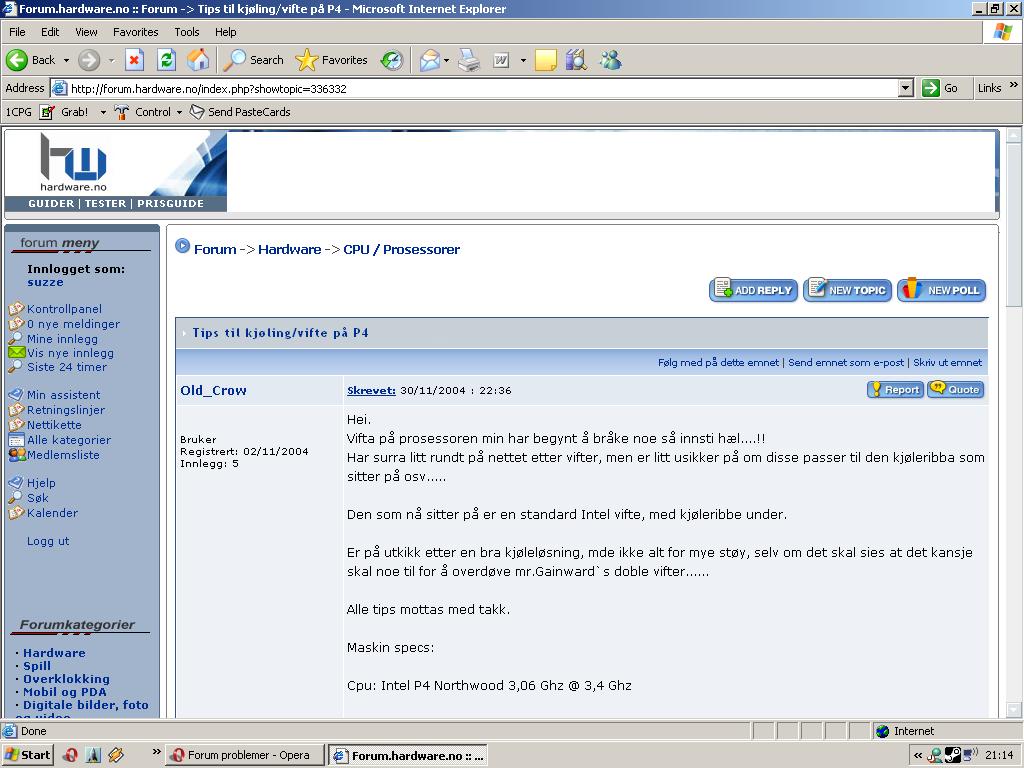Image resolution: width=1024 pixels, height=768 pixels.
Task: Open Old_Crow user profile link
Action: point(214,391)
